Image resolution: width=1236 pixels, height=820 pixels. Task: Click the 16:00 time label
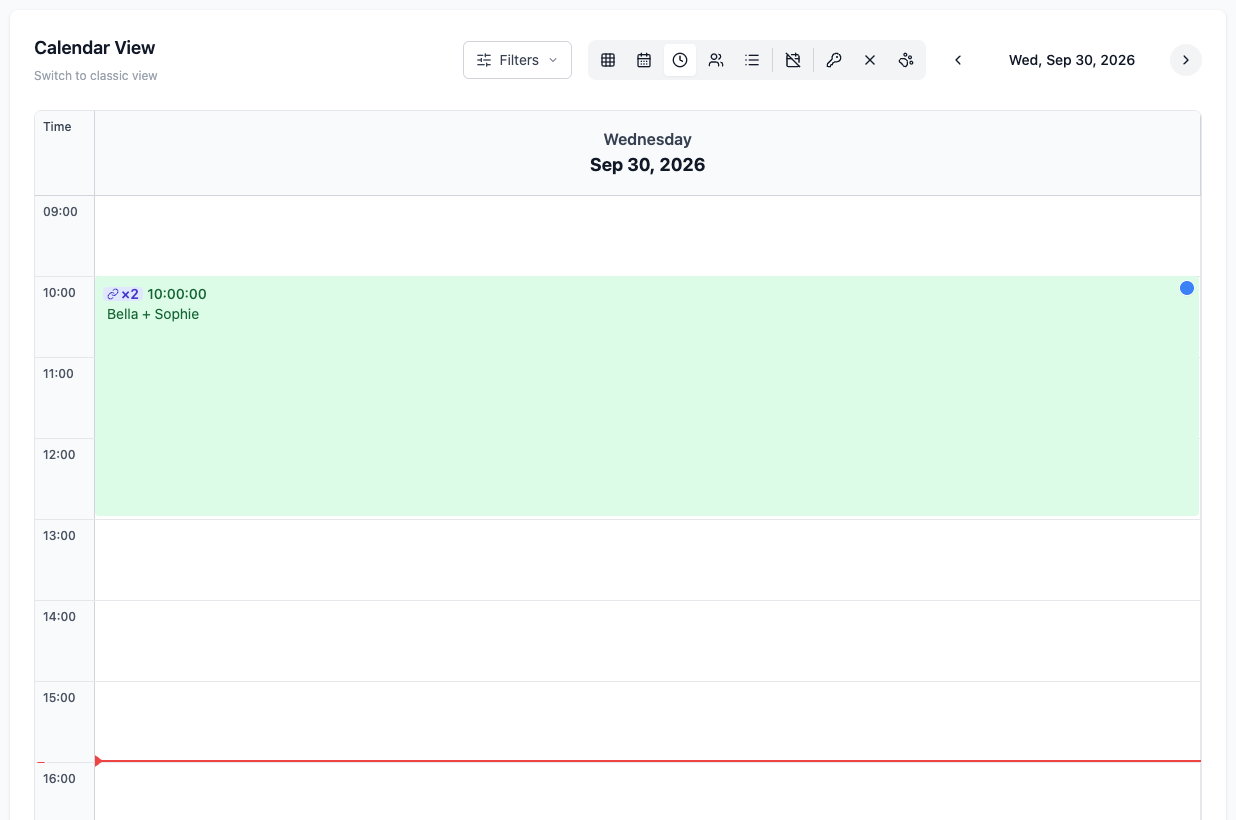coord(60,778)
